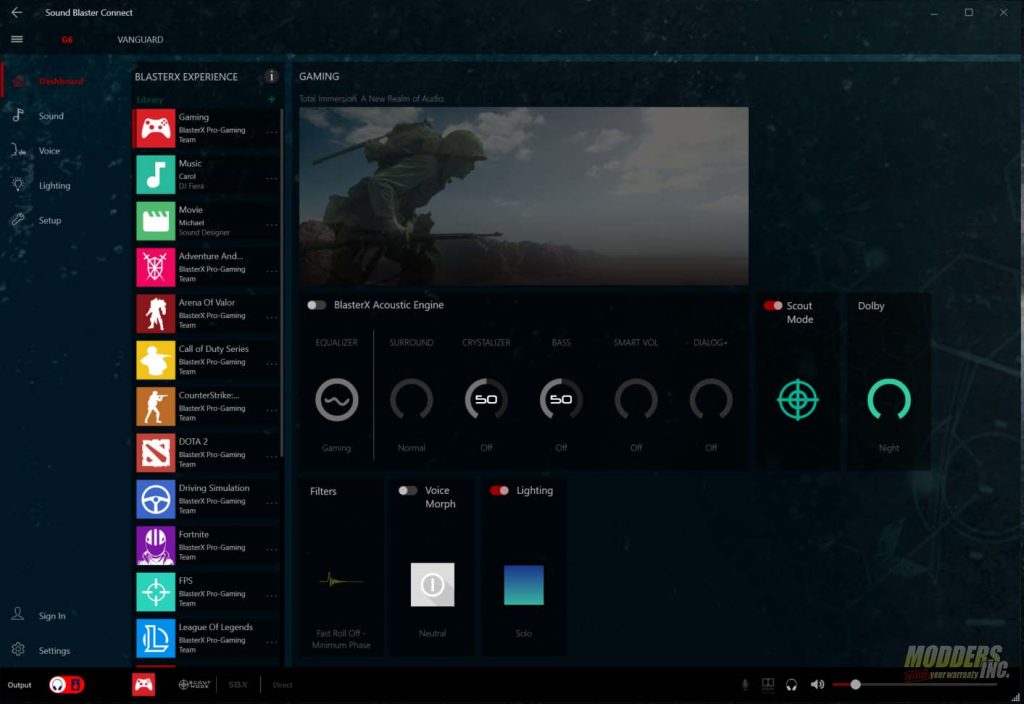Open the hamburger navigation menu
The width and height of the screenshot is (1024, 704).
[x=17, y=39]
